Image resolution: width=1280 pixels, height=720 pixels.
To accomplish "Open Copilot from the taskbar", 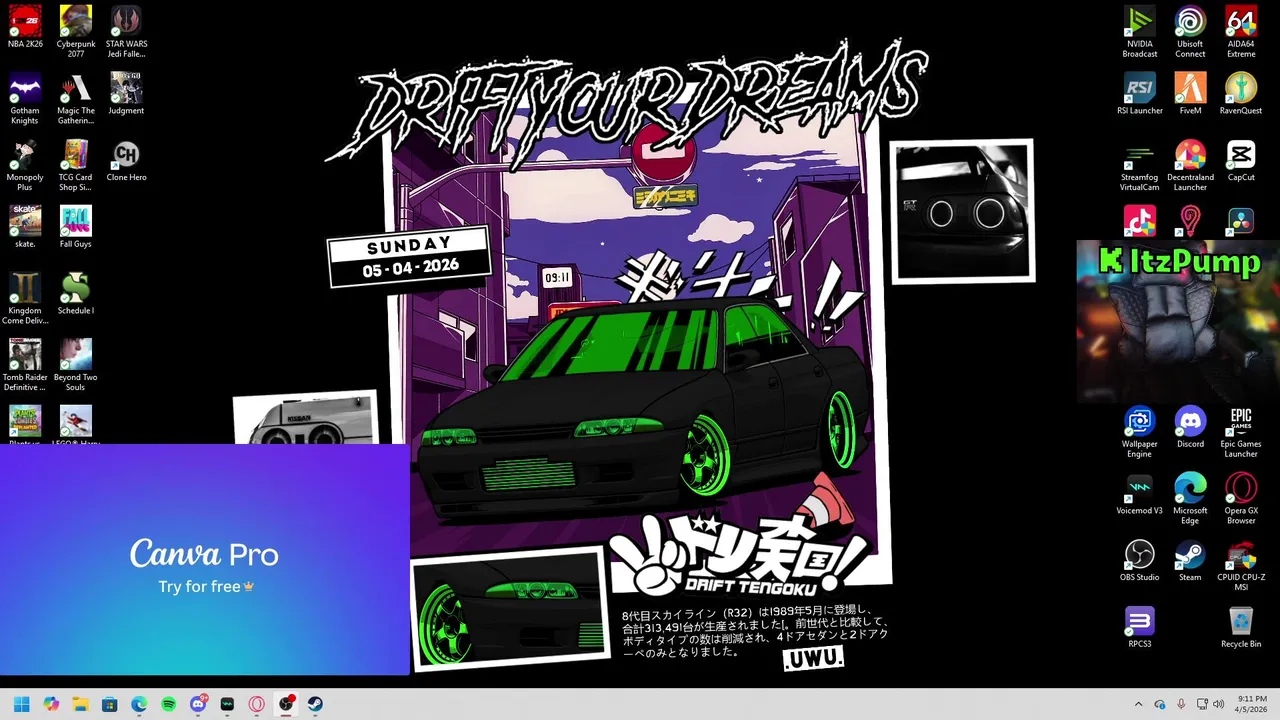I will [51, 704].
